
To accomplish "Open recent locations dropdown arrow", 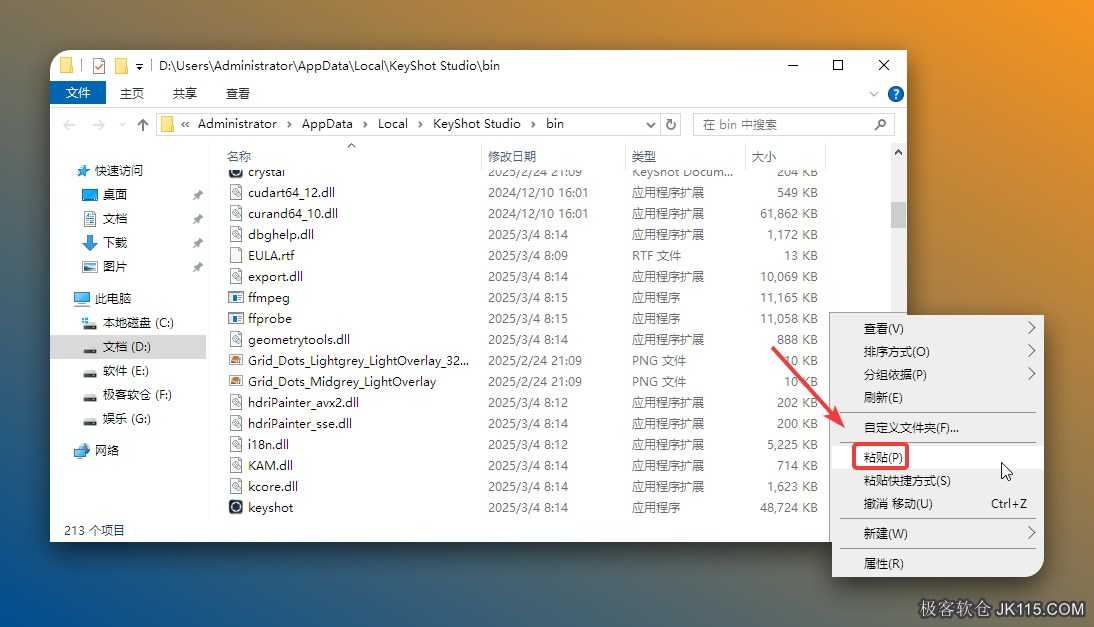I will click(122, 125).
